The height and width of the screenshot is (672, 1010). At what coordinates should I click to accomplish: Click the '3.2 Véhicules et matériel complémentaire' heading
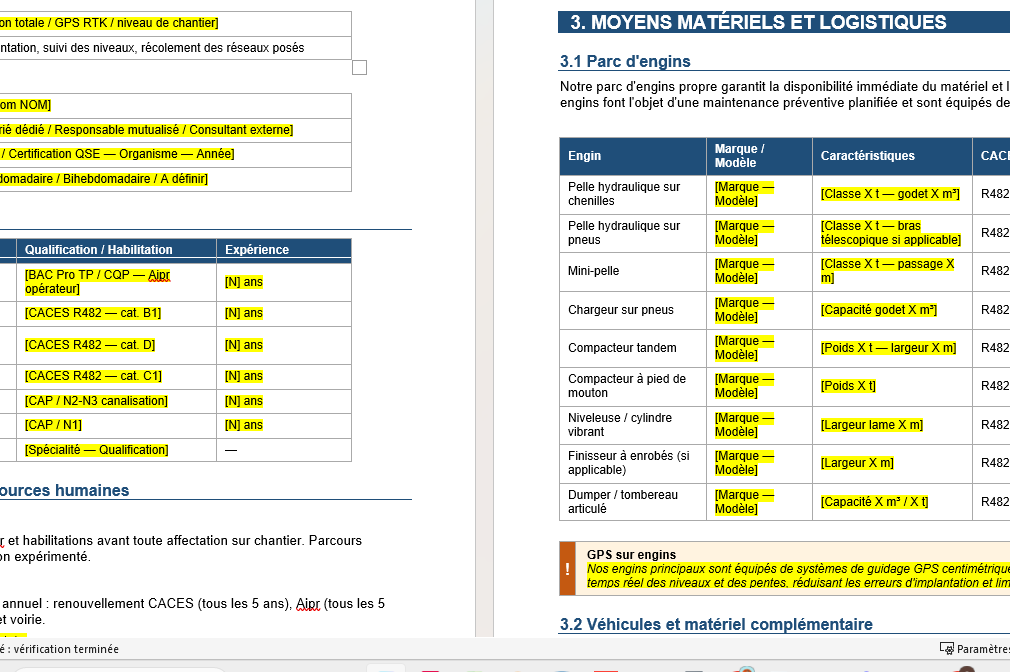pos(716,624)
